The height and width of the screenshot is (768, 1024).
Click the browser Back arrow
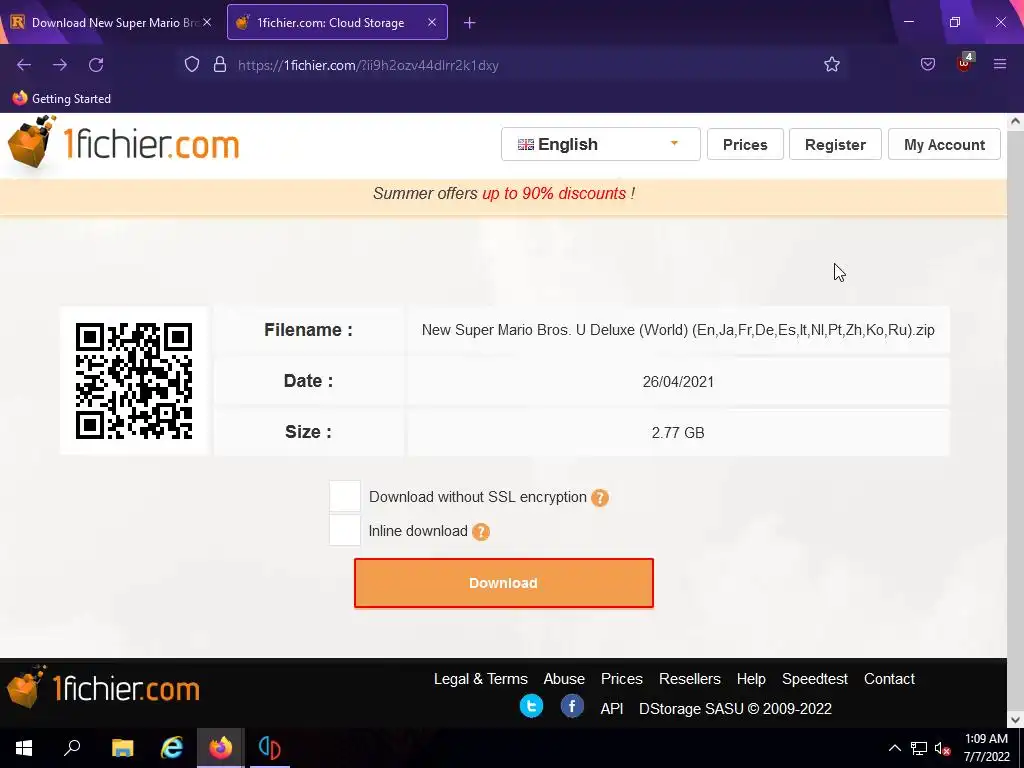(x=24, y=65)
